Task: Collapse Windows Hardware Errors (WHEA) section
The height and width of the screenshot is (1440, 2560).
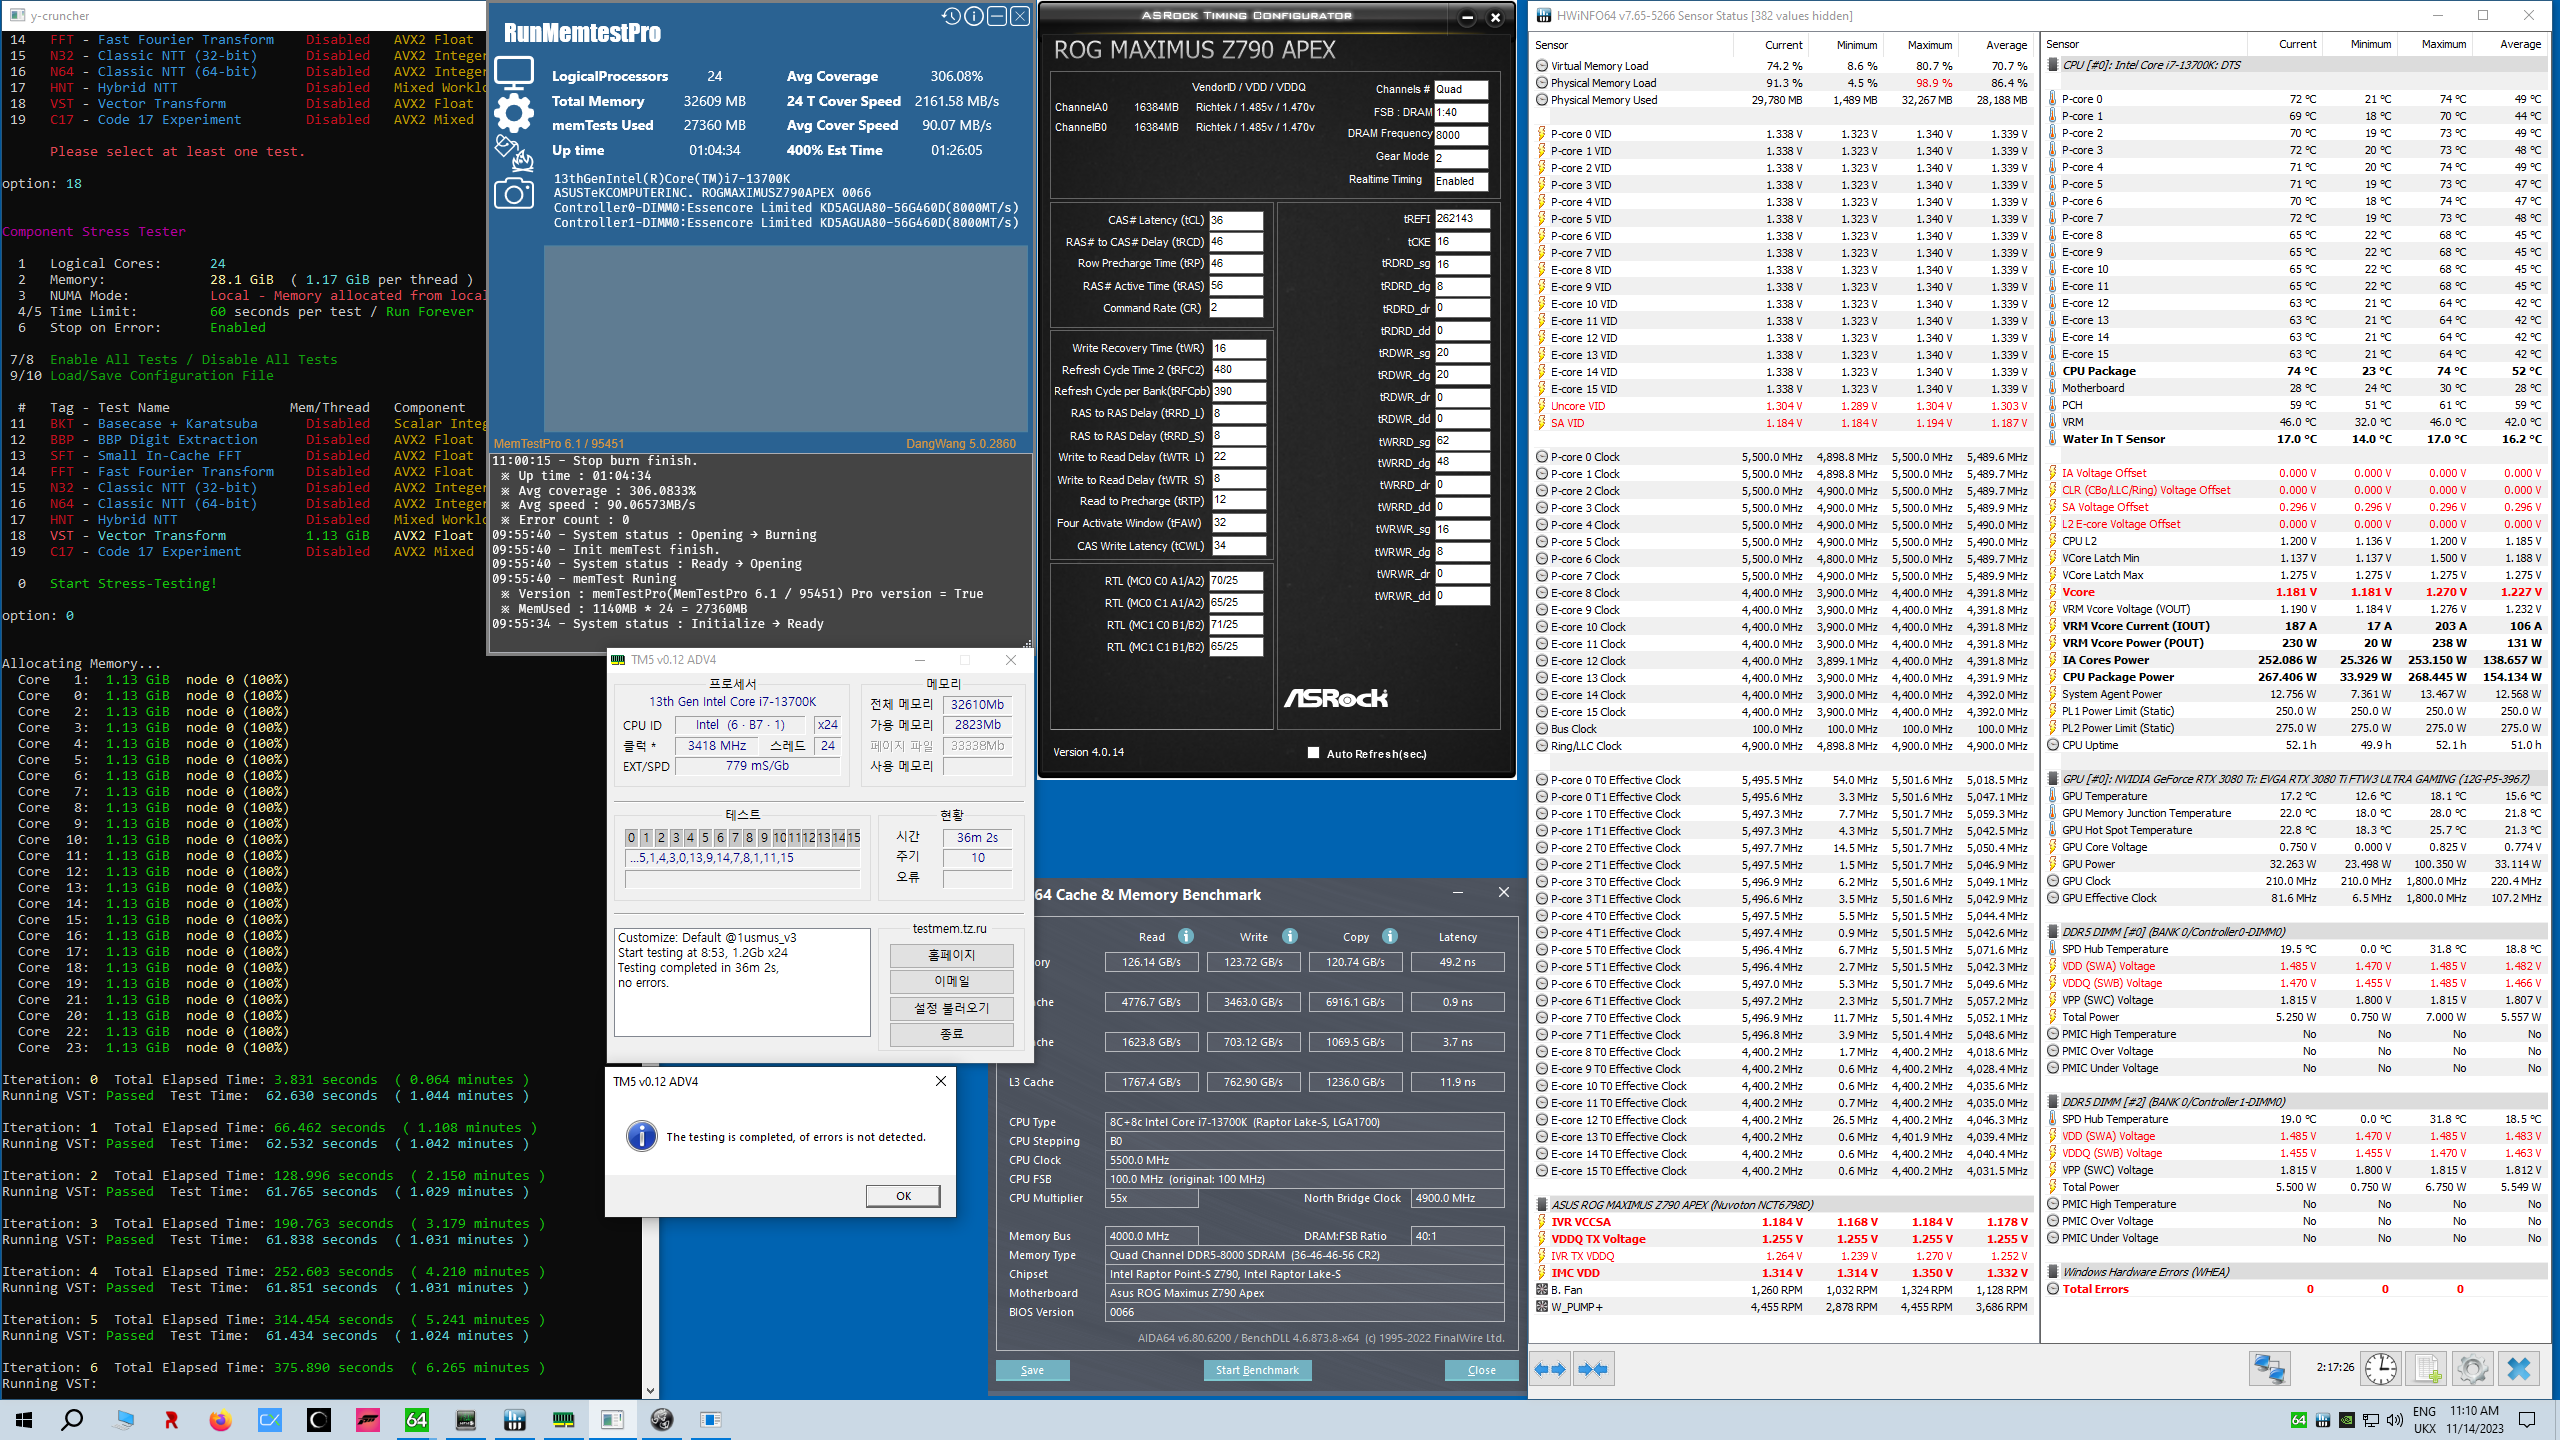Action: 2053,1272
